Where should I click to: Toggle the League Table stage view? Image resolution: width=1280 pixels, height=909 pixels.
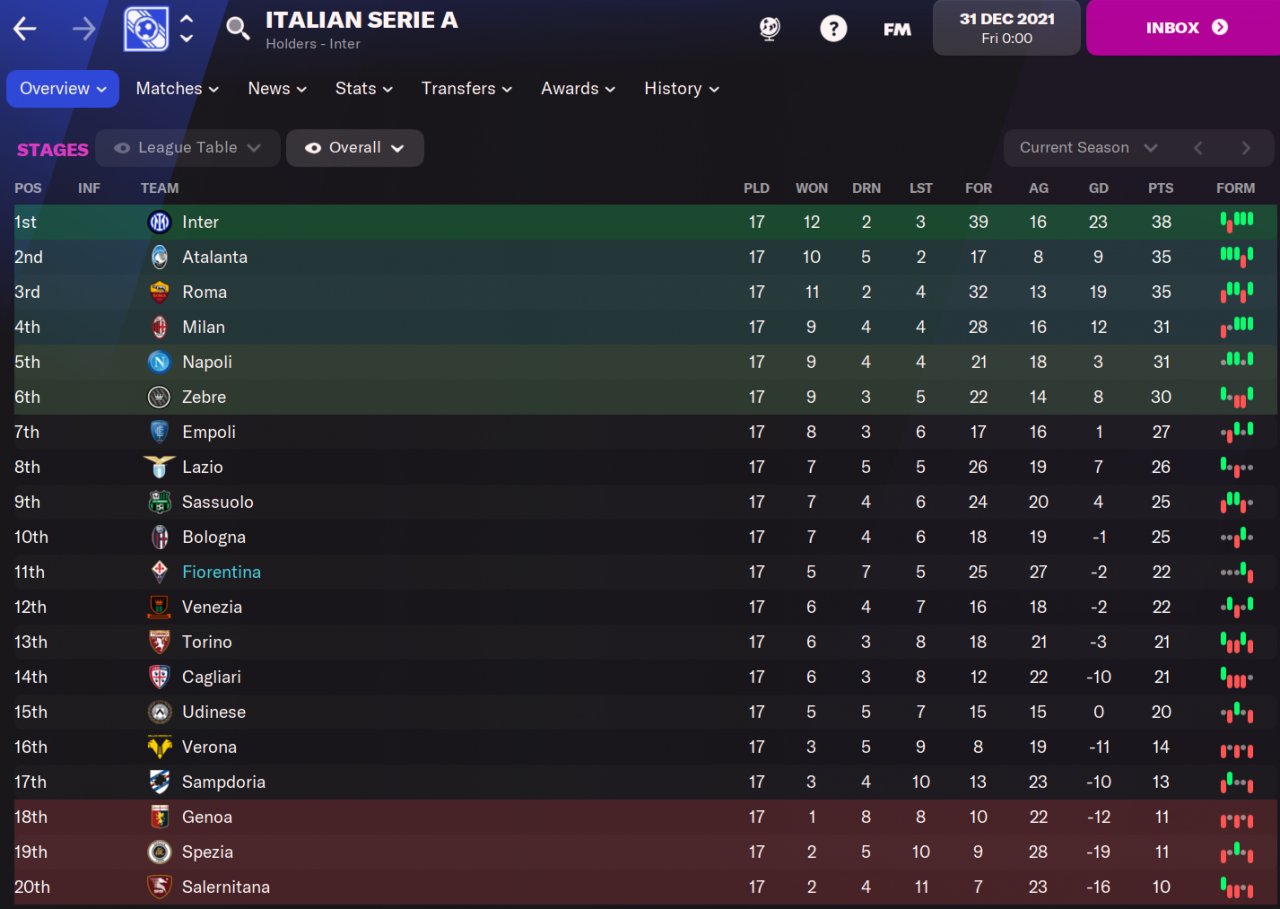pyautogui.click(x=187, y=148)
